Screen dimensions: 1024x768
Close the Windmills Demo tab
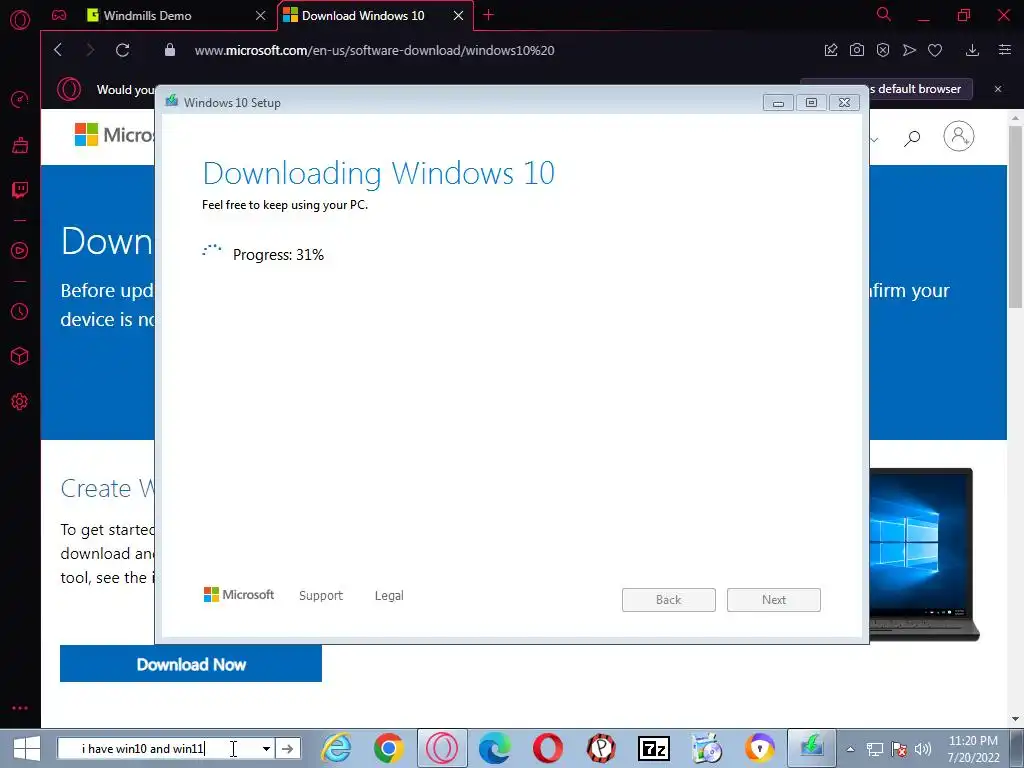coord(261,16)
